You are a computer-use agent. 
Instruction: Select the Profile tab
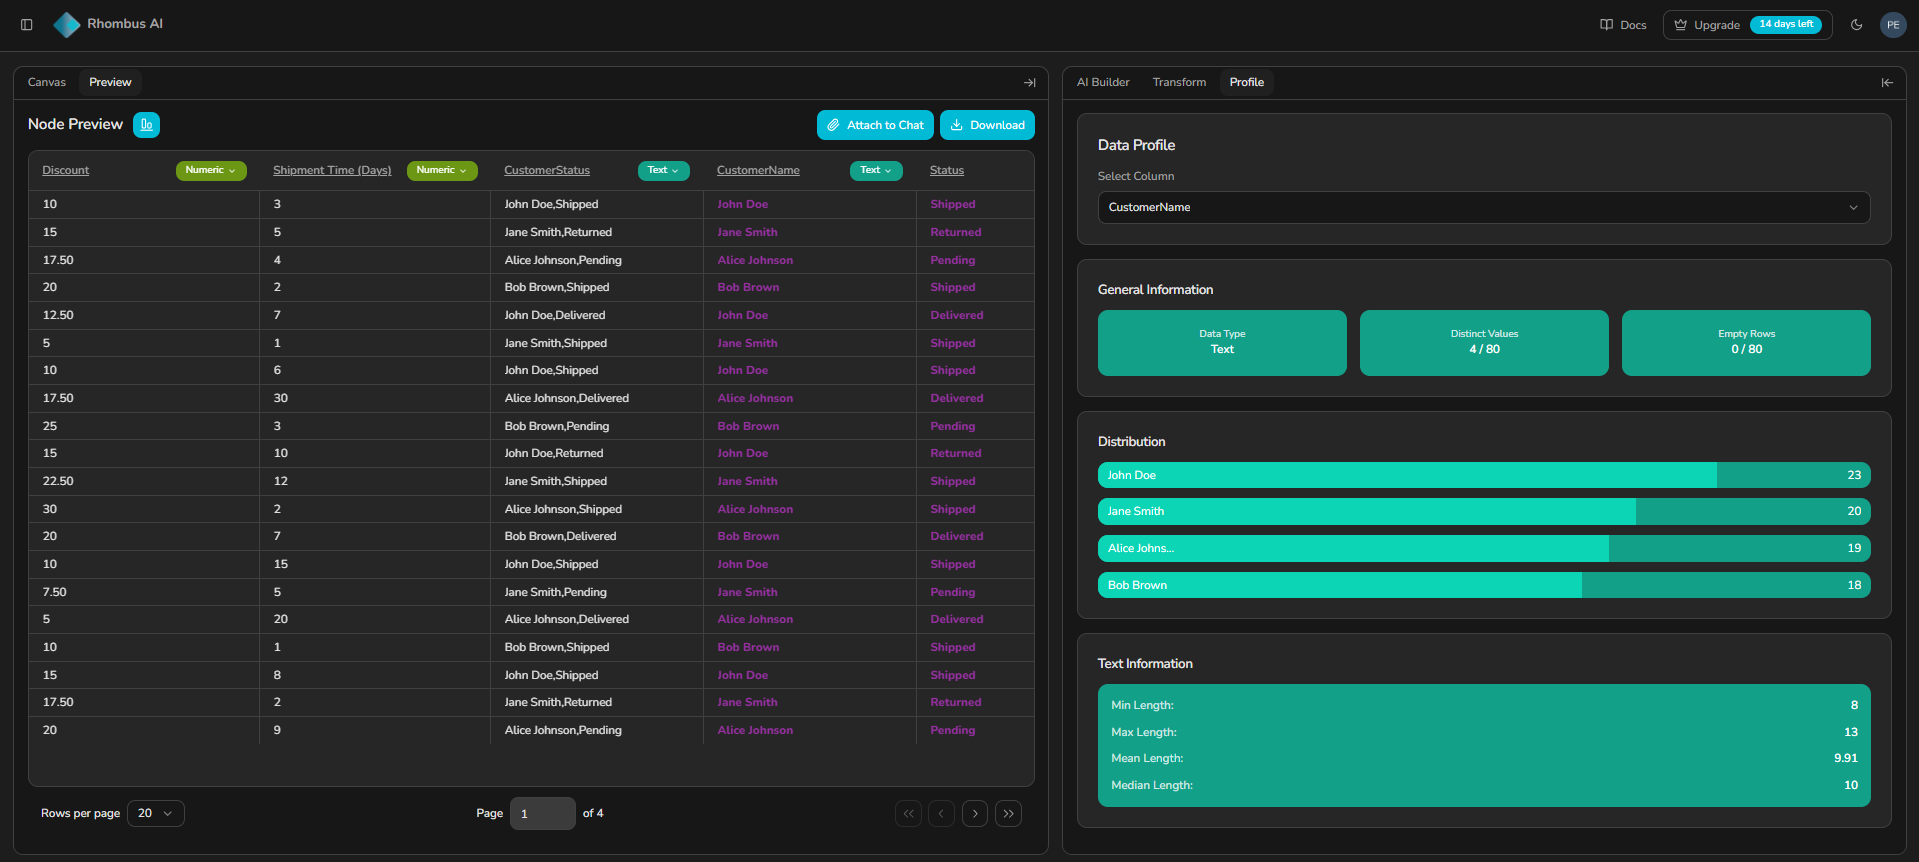[x=1247, y=82]
